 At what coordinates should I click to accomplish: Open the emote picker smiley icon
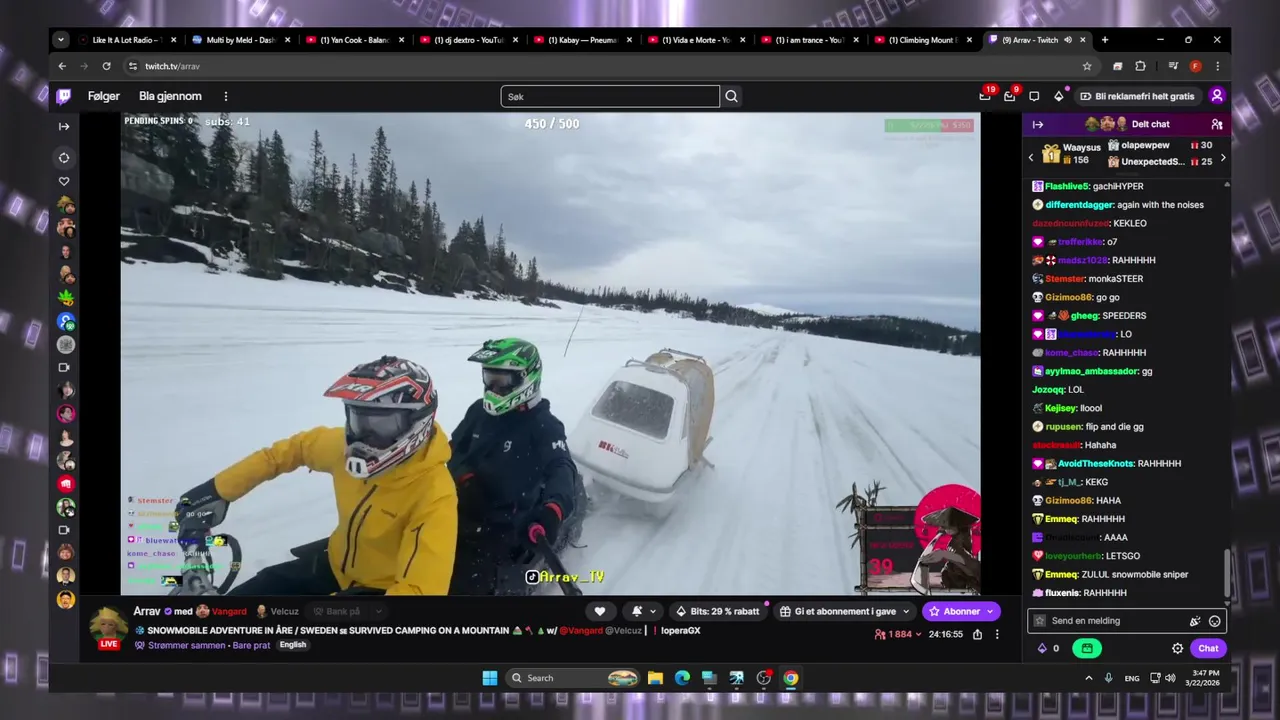(1215, 621)
